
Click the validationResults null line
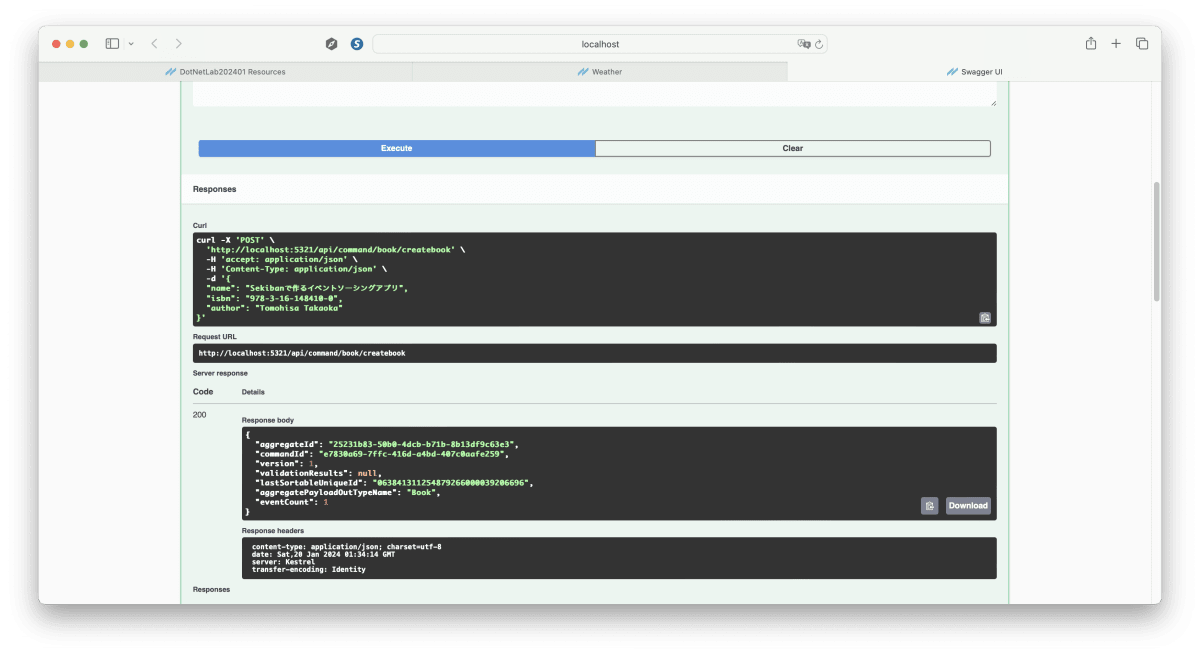[318, 472]
